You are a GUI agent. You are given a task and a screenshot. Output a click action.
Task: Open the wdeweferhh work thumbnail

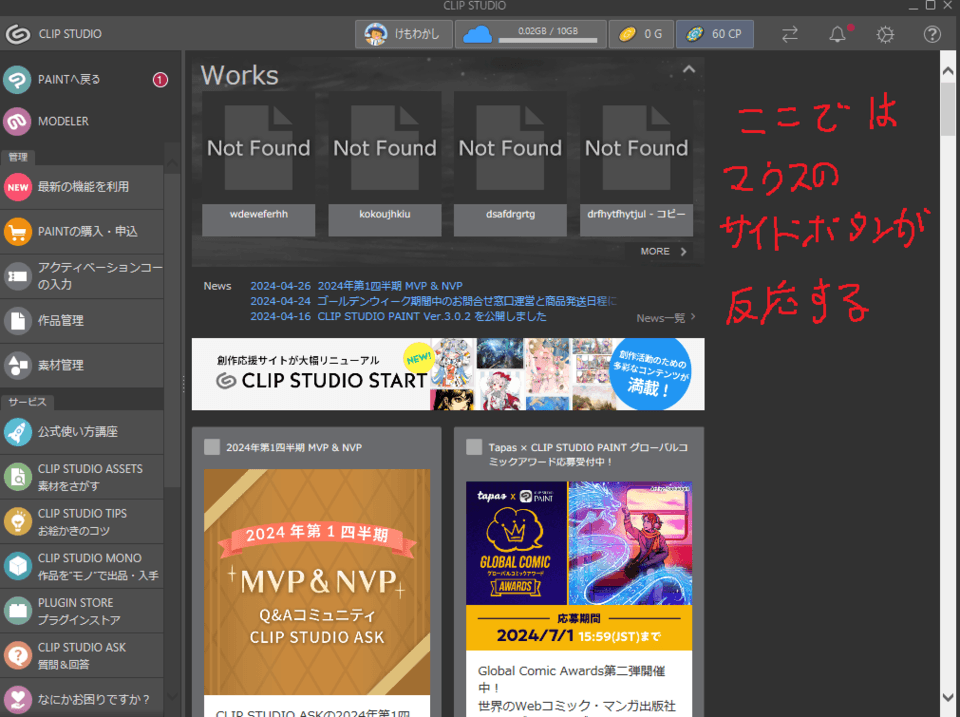[x=258, y=163]
